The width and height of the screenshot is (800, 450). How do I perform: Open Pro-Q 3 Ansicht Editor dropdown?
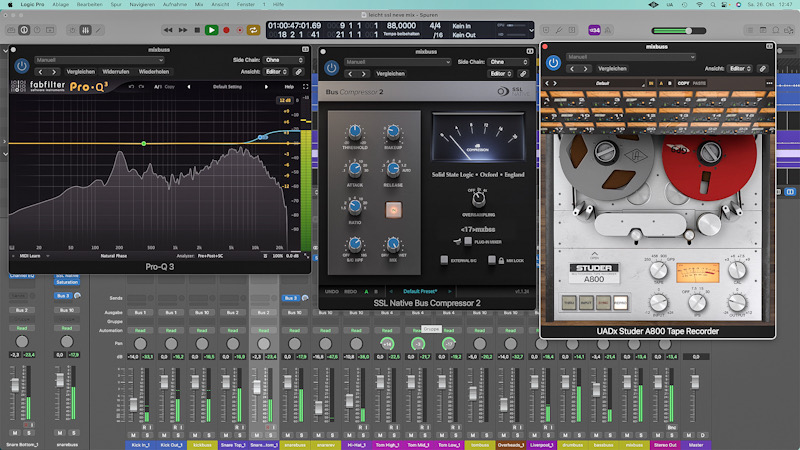tap(276, 72)
